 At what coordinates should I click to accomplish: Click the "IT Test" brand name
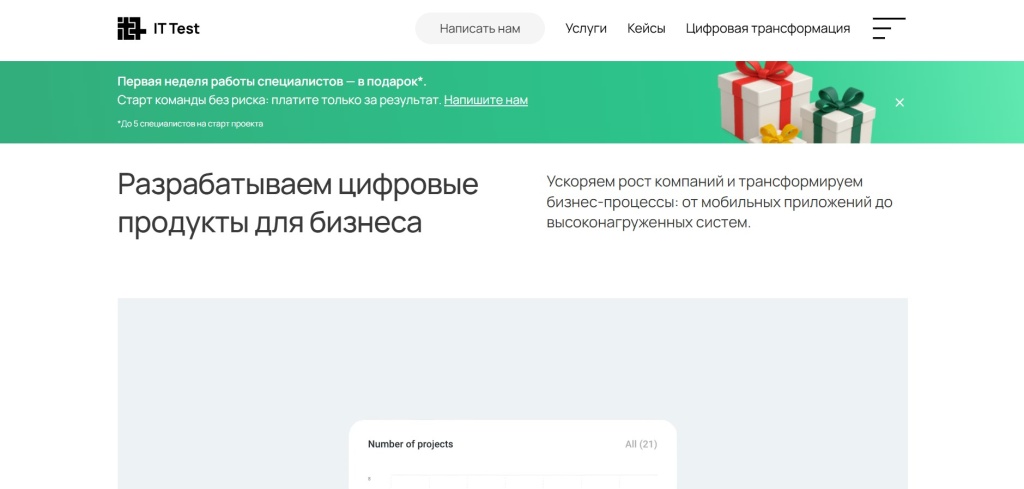(176, 29)
